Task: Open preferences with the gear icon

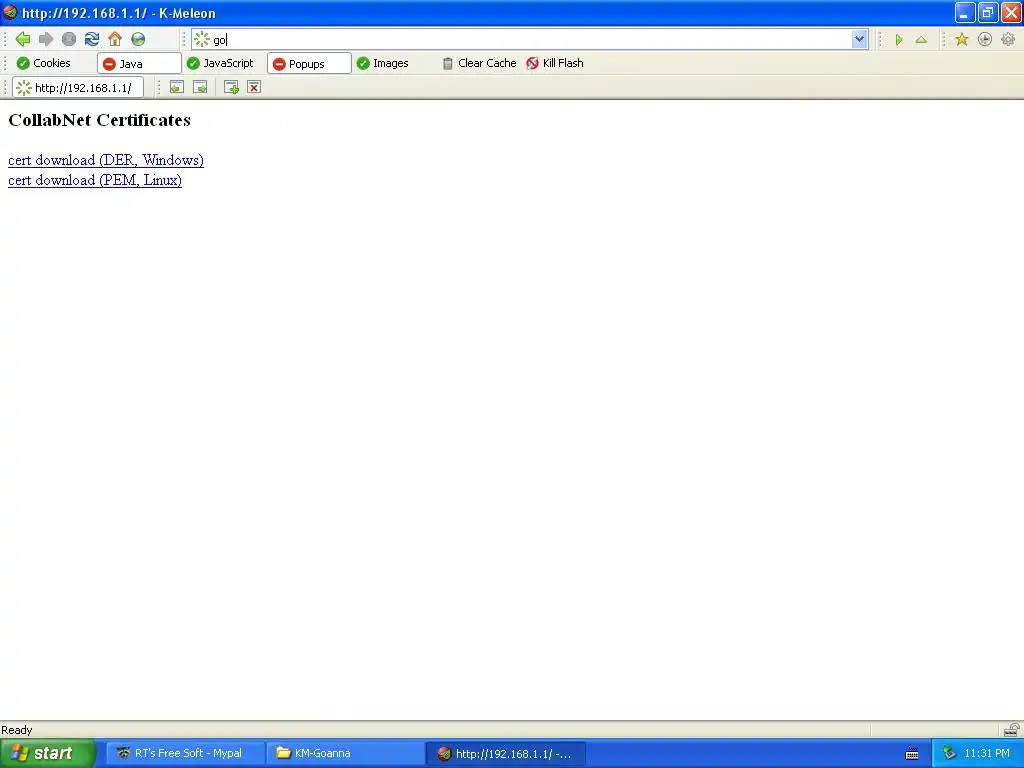Action: pyautogui.click(x=1008, y=40)
